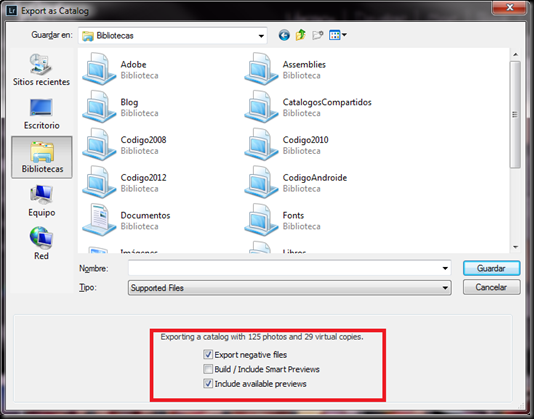Image resolution: width=534 pixels, height=419 pixels.
Task: Uncheck Export negative files
Action: [x=208, y=355]
